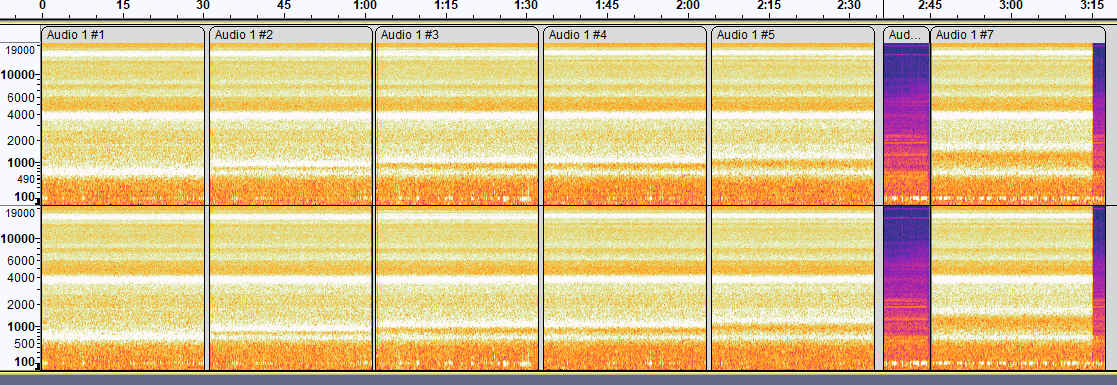
Task: Click the 3:15 mark on the timeline ruler
Action: [1091, 6]
